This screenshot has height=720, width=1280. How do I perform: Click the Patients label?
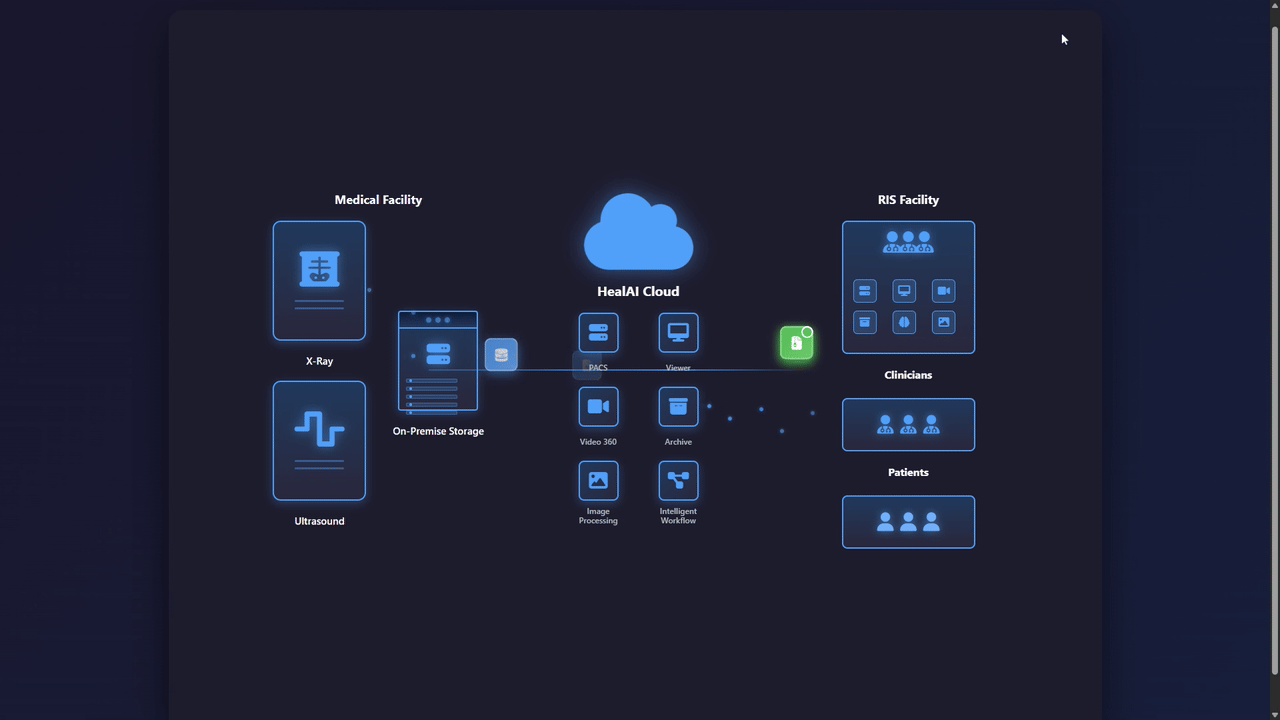pyautogui.click(x=908, y=472)
